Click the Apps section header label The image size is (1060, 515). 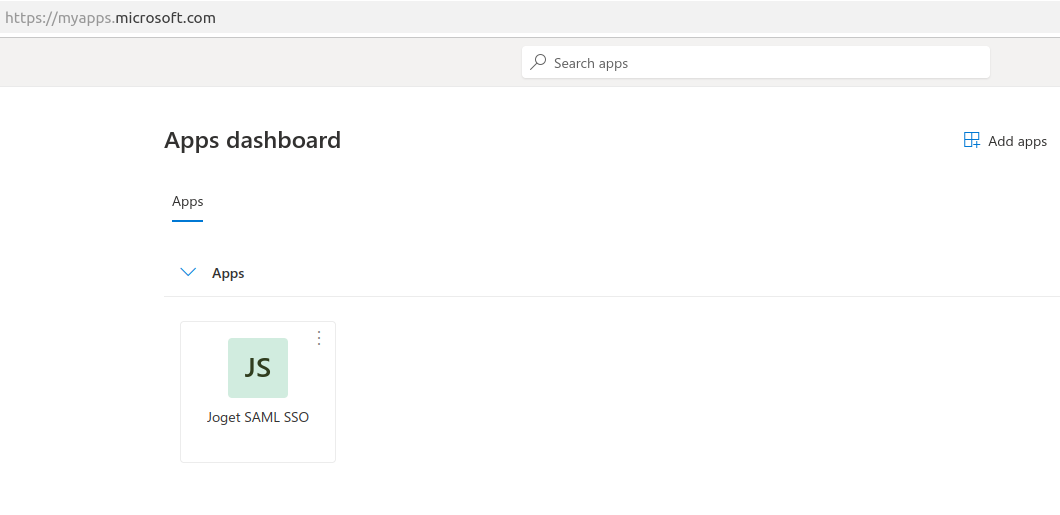point(228,273)
